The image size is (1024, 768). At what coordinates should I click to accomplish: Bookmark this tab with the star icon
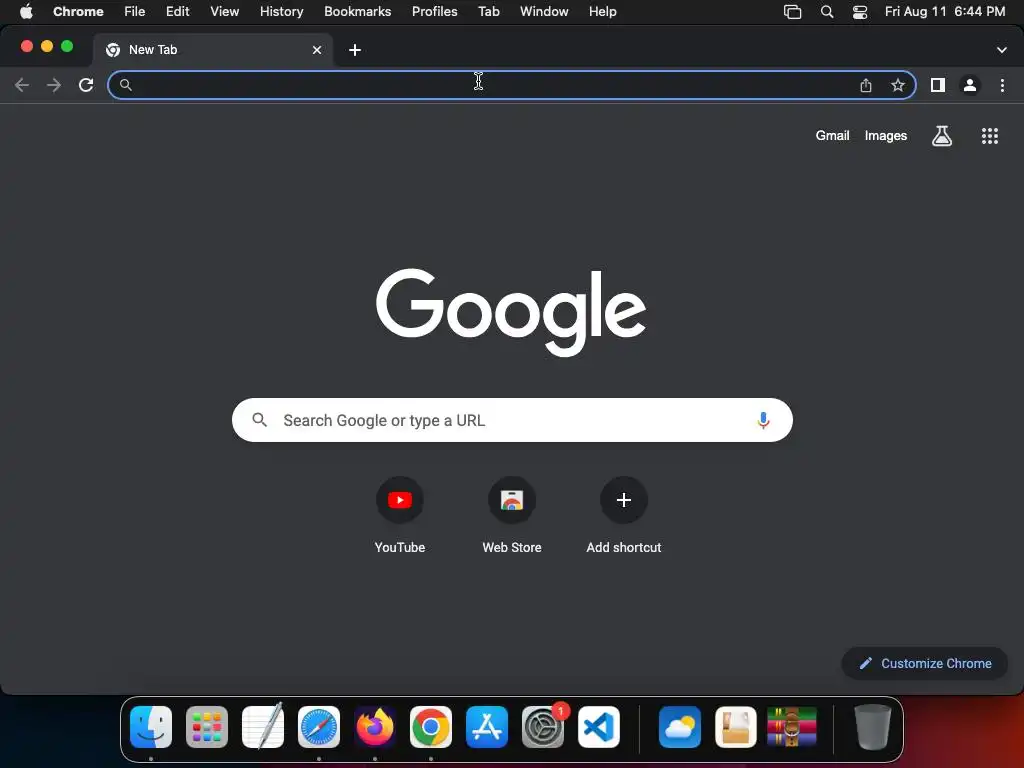tap(898, 85)
